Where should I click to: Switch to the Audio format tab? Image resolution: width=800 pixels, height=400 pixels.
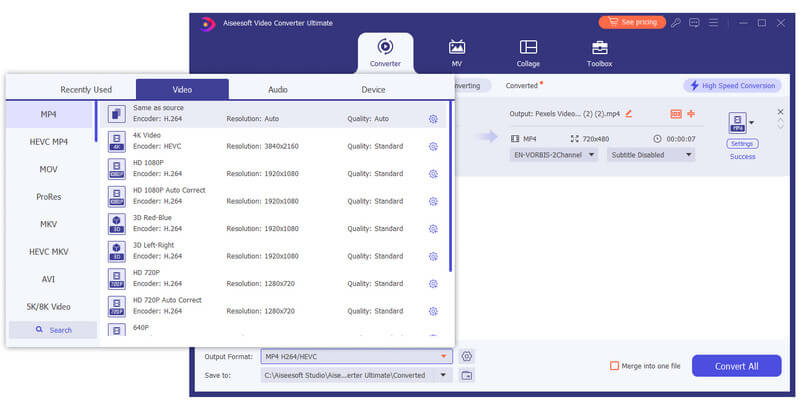point(278,89)
